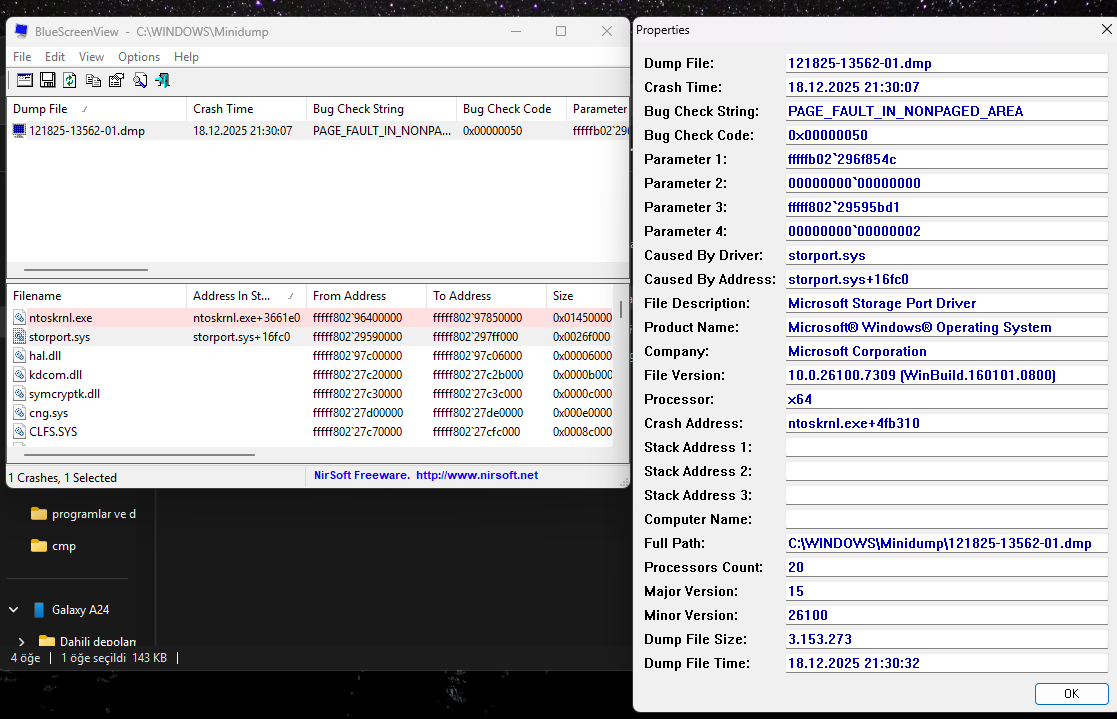Click the file icon beside cng.sys
Image resolution: width=1117 pixels, height=719 pixels.
[x=19, y=413]
